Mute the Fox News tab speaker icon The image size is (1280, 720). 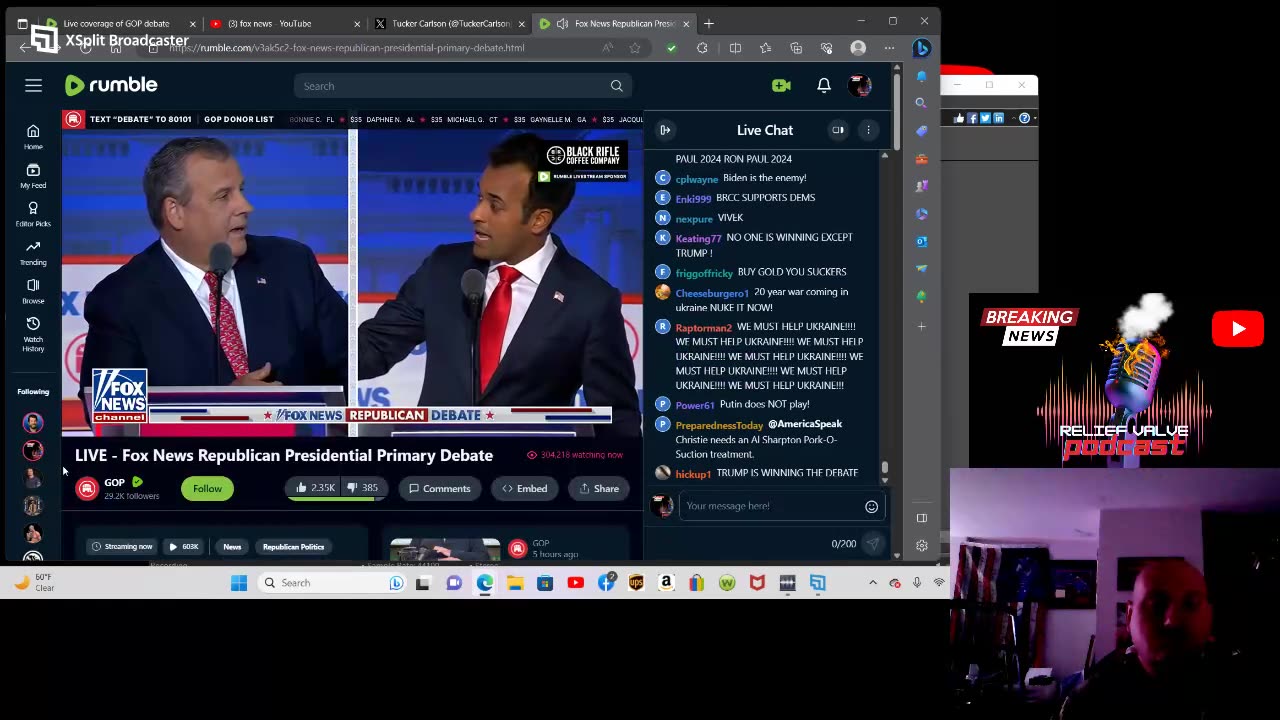pyautogui.click(x=562, y=23)
